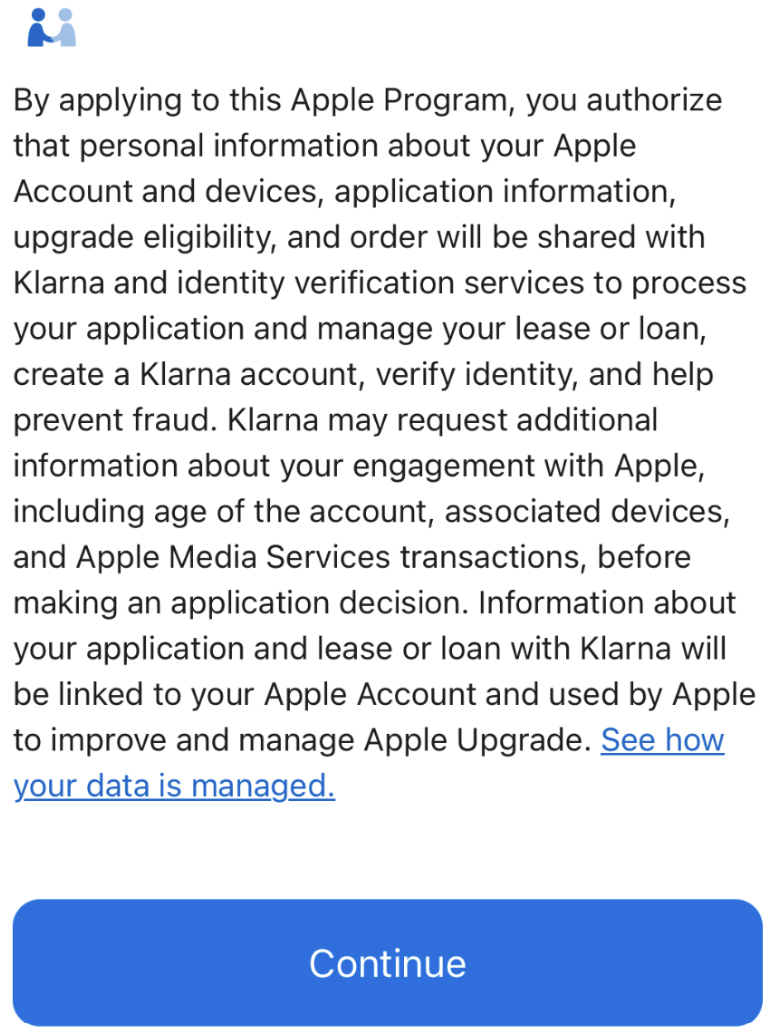
Task: Click the privacy handshake icon
Action: click(52, 28)
